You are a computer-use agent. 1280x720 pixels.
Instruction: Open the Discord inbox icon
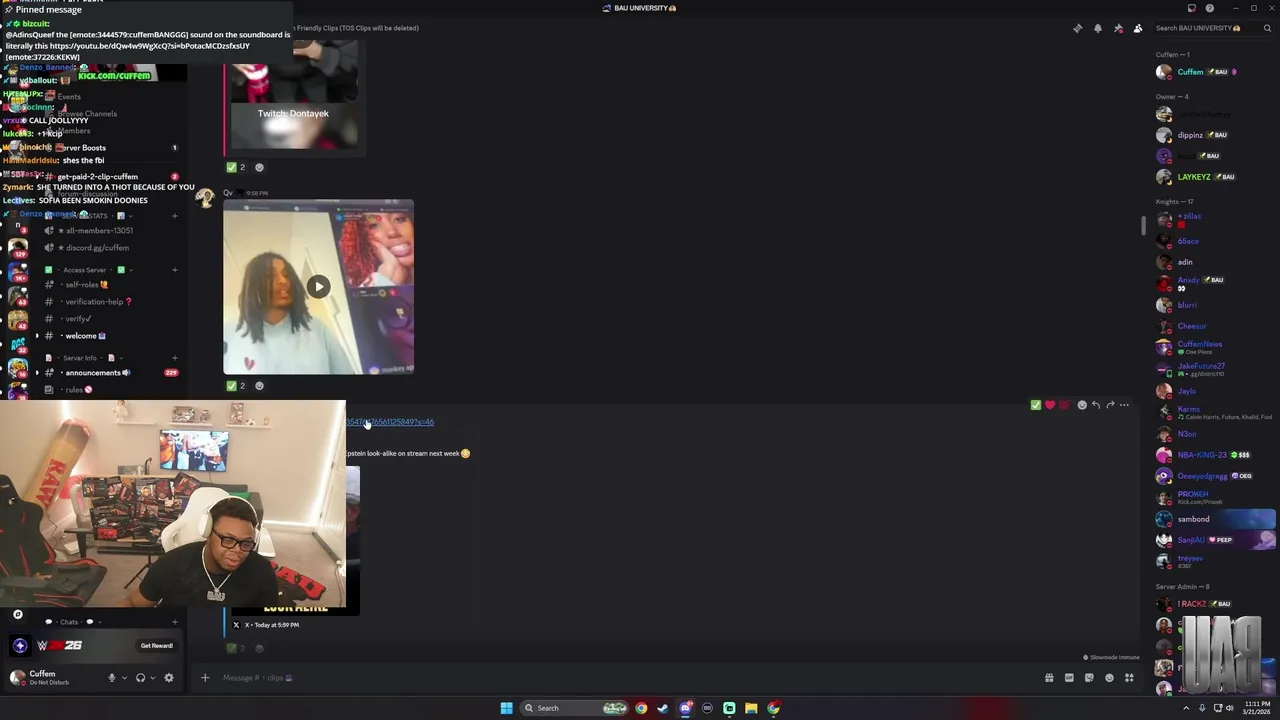click(1191, 8)
